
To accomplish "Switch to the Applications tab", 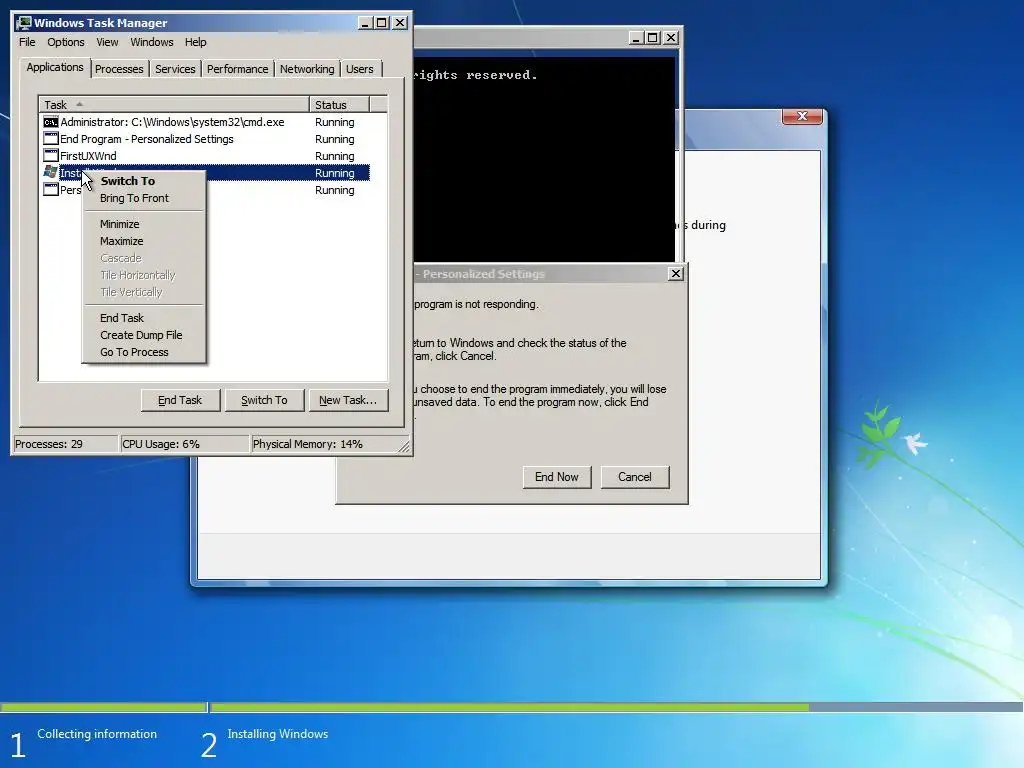I will [x=55, y=67].
